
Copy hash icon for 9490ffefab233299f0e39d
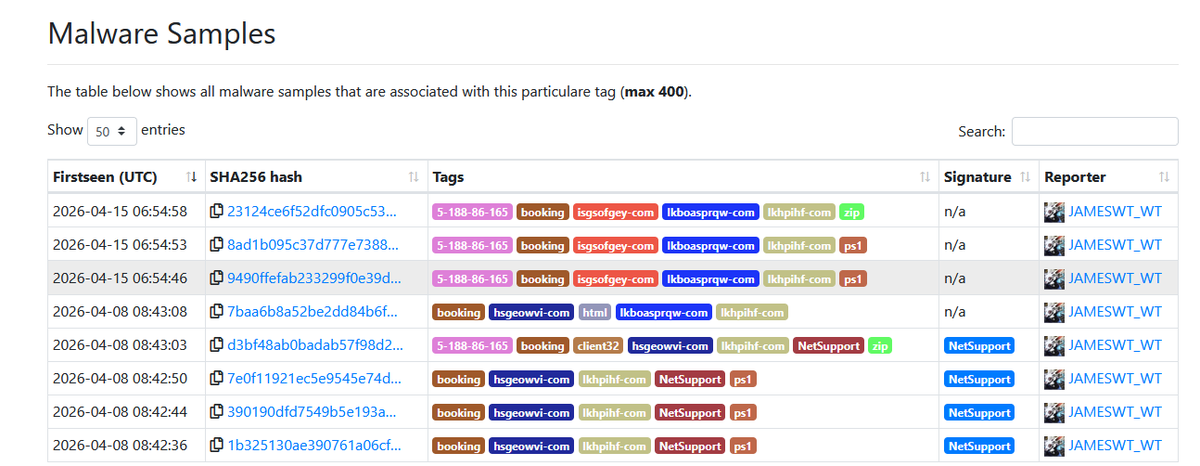[x=217, y=279]
